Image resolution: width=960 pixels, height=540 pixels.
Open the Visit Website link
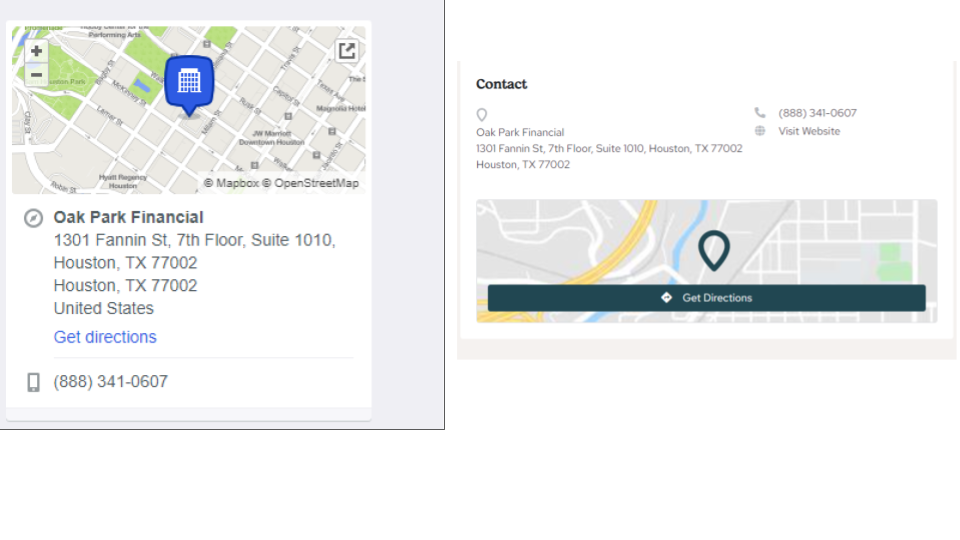pyautogui.click(x=809, y=131)
